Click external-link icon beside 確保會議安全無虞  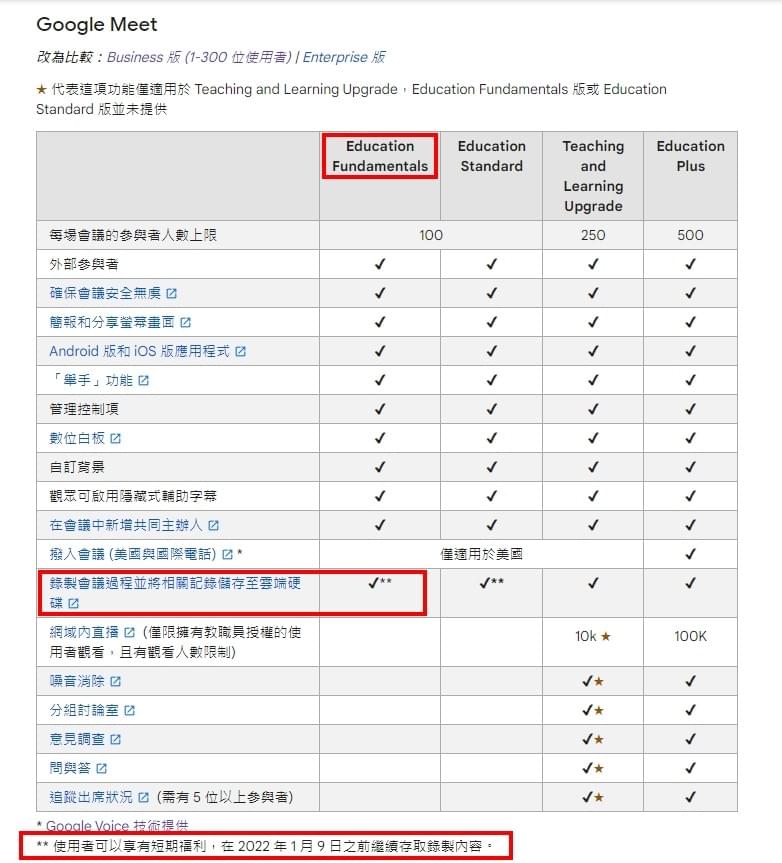click(x=172, y=293)
